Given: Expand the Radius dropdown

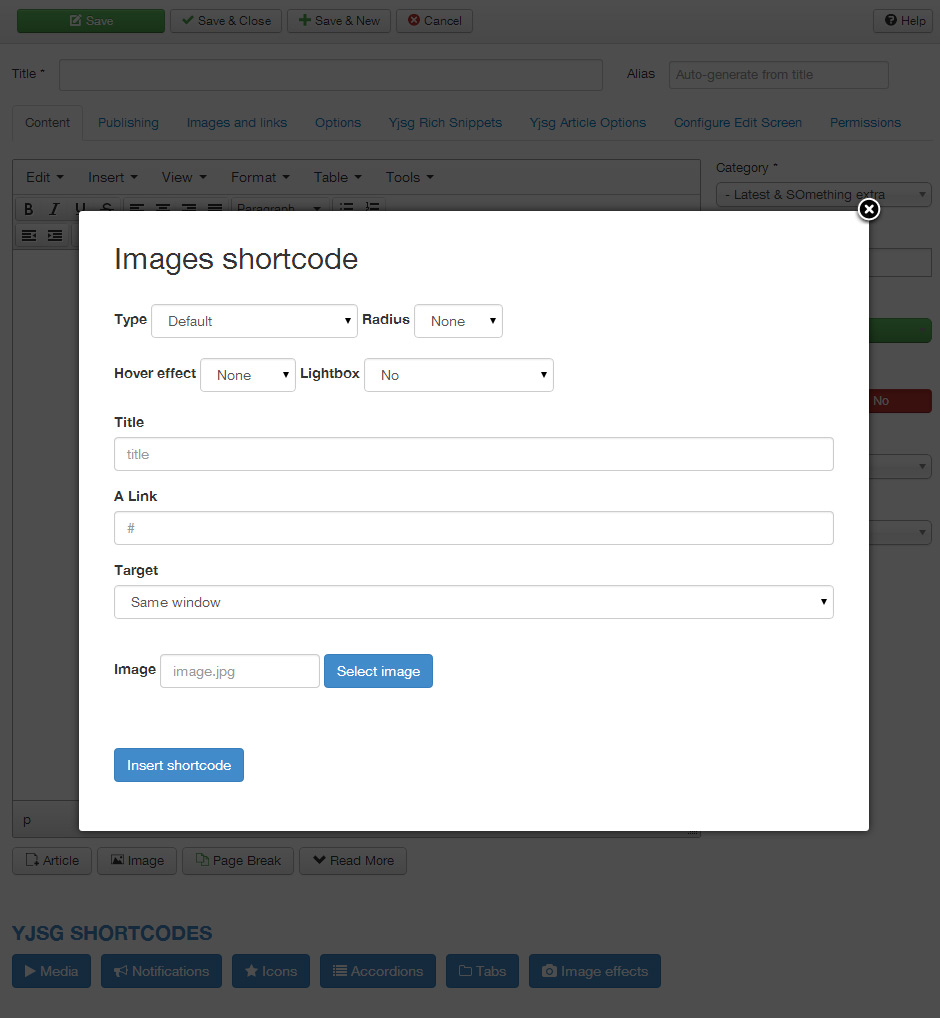Looking at the screenshot, I should click(x=458, y=321).
